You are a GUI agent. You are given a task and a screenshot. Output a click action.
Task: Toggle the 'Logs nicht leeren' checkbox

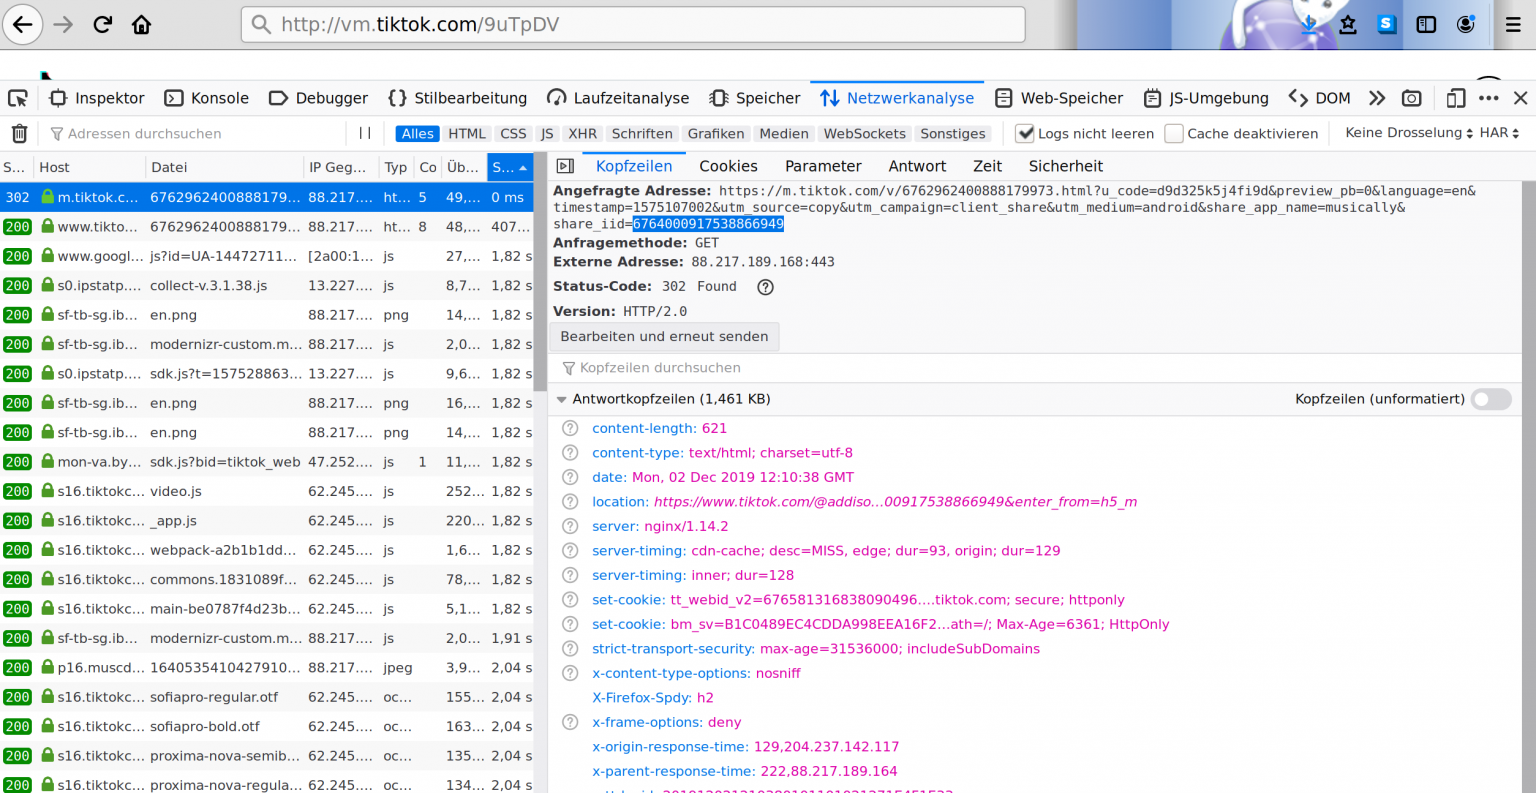click(x=1025, y=133)
